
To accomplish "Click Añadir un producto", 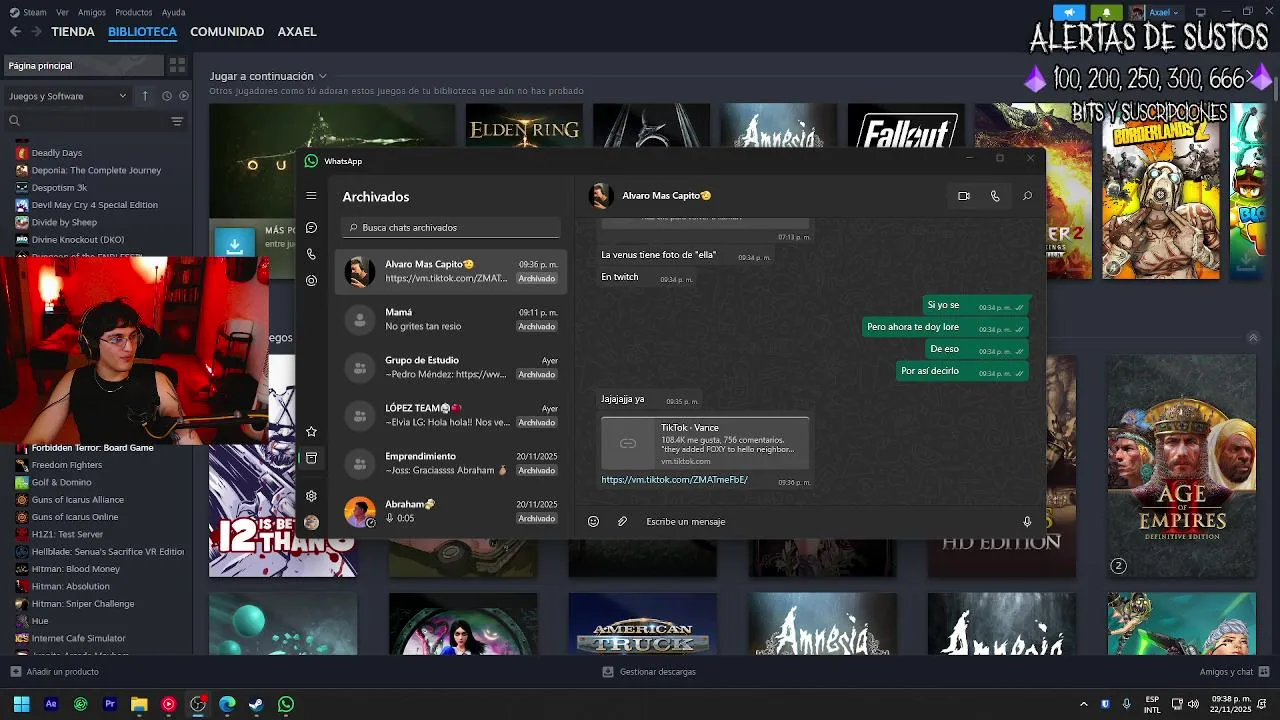I will [x=55, y=672].
